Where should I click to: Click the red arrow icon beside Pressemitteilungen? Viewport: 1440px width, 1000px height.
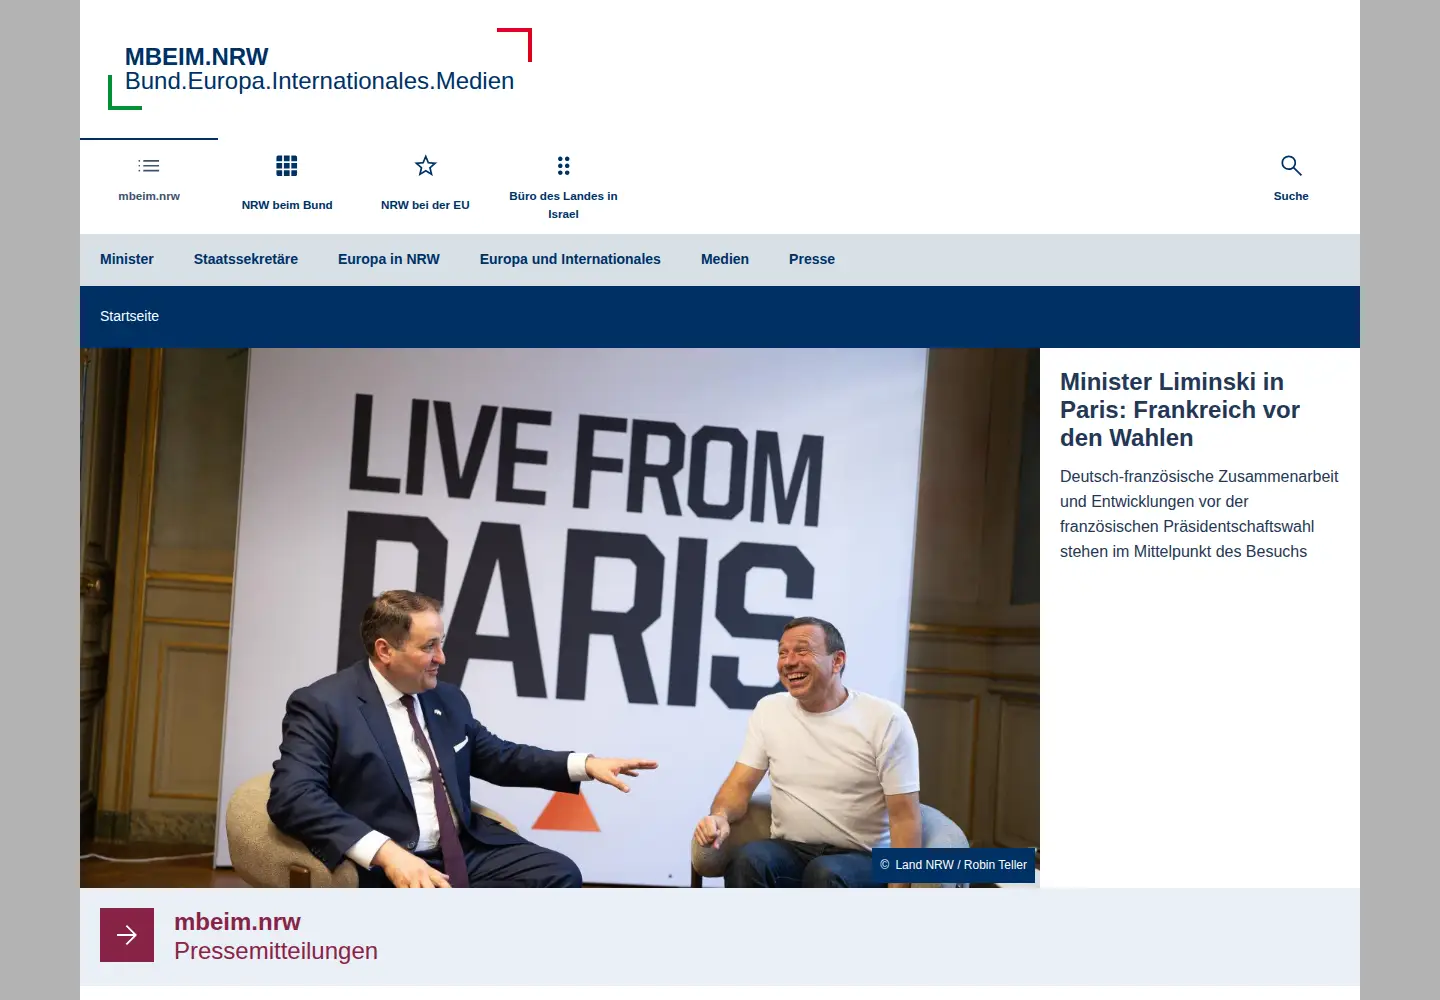127,935
